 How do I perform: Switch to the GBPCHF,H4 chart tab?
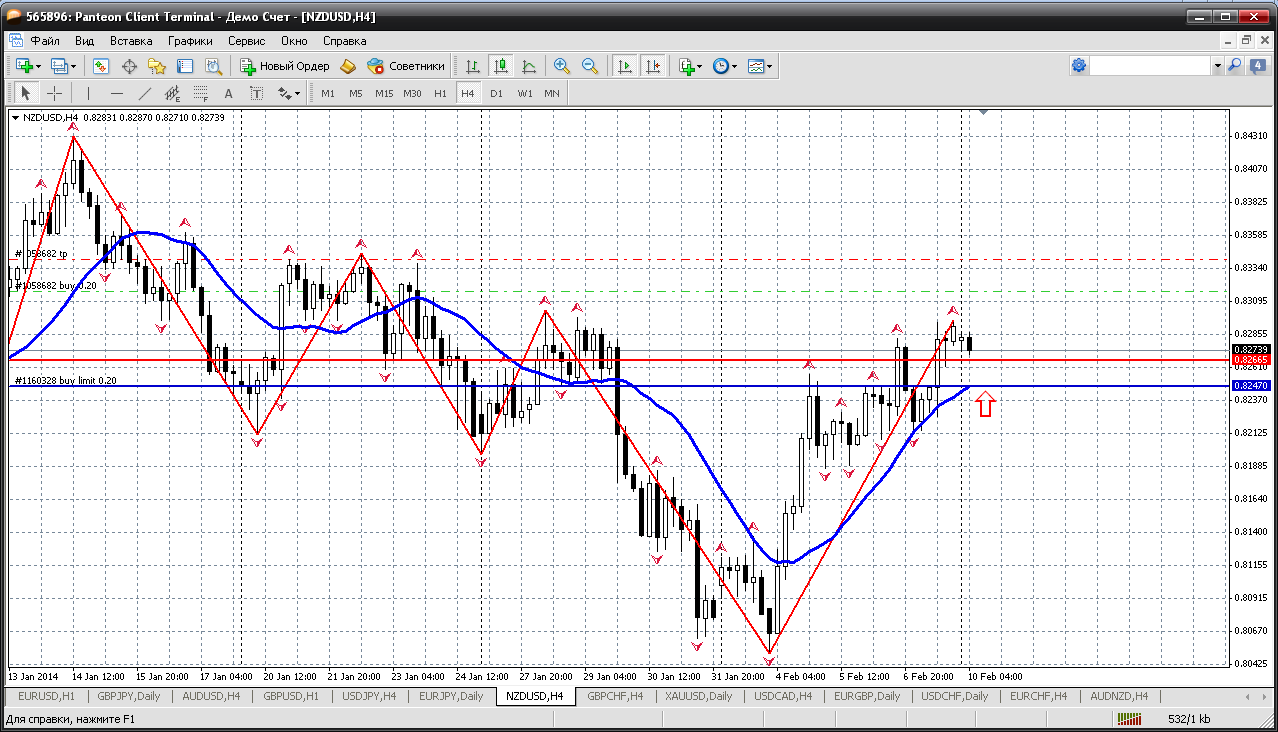coord(615,696)
